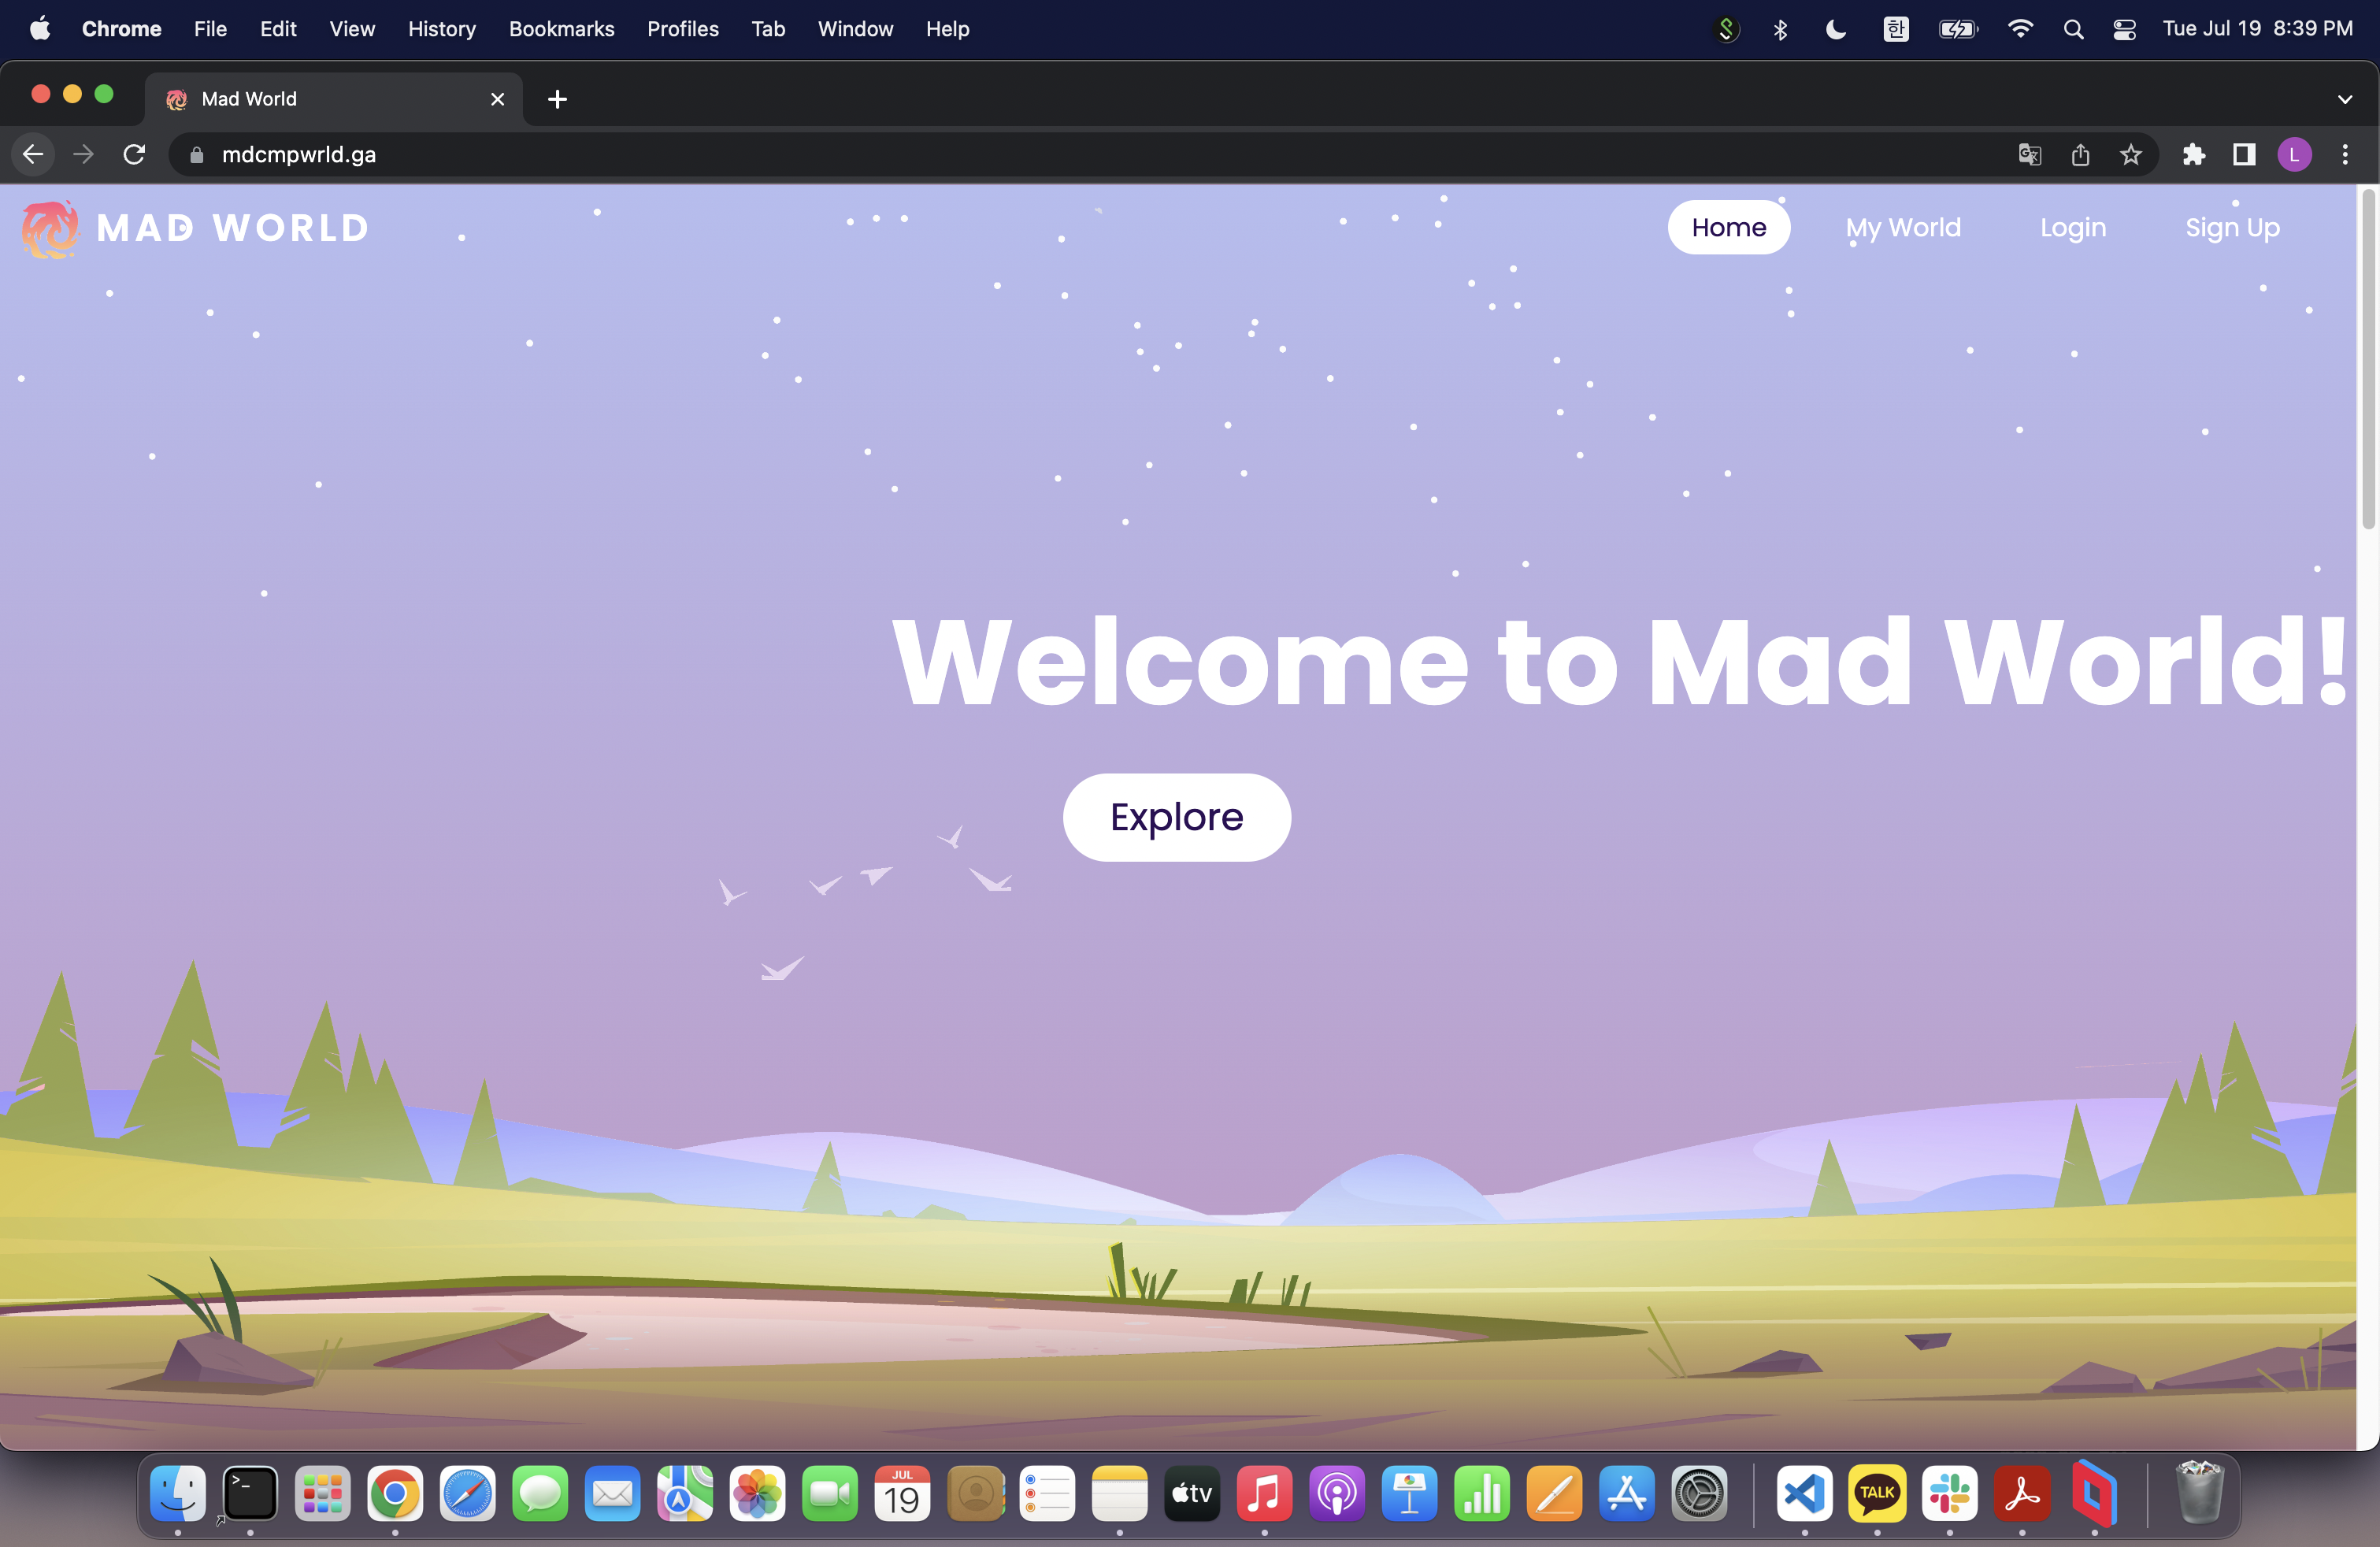The height and width of the screenshot is (1547, 2380).
Task: Open the Chrome extensions puzzle icon
Action: point(2194,155)
